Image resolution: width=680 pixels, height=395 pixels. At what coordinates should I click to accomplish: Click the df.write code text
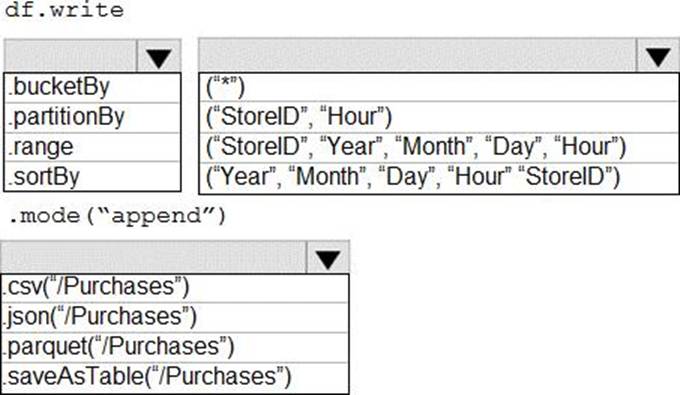(64, 10)
